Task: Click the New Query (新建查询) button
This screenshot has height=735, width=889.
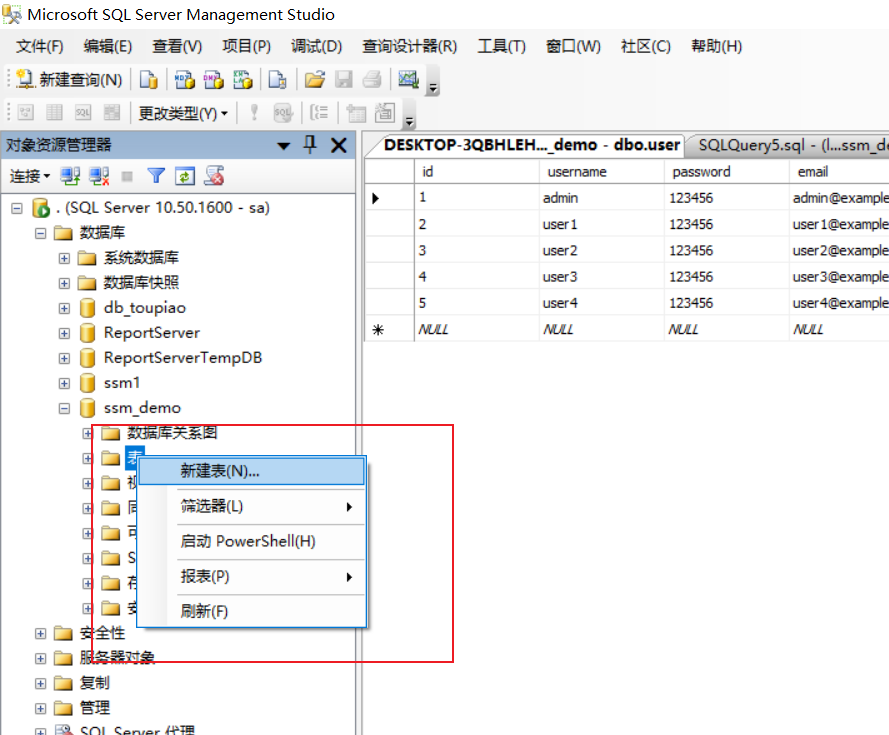Action: (x=69, y=79)
